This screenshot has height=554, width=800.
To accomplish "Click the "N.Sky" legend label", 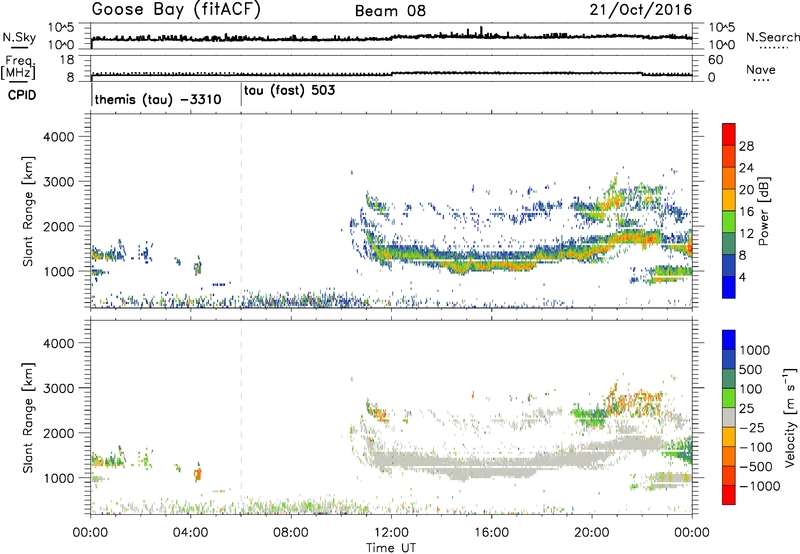I will 19,37.
